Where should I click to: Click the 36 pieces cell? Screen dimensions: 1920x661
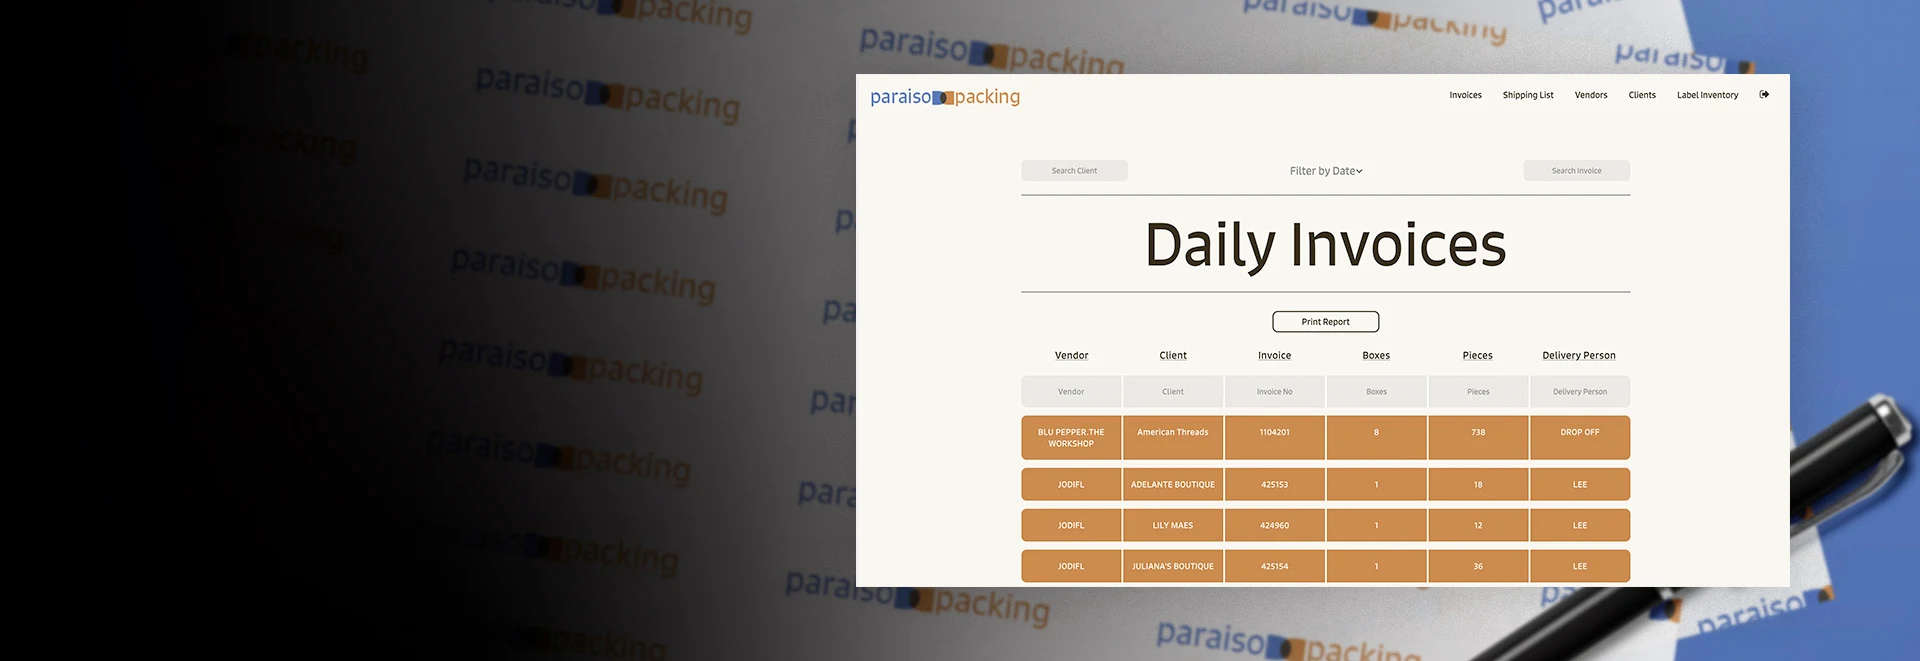coord(1478,567)
